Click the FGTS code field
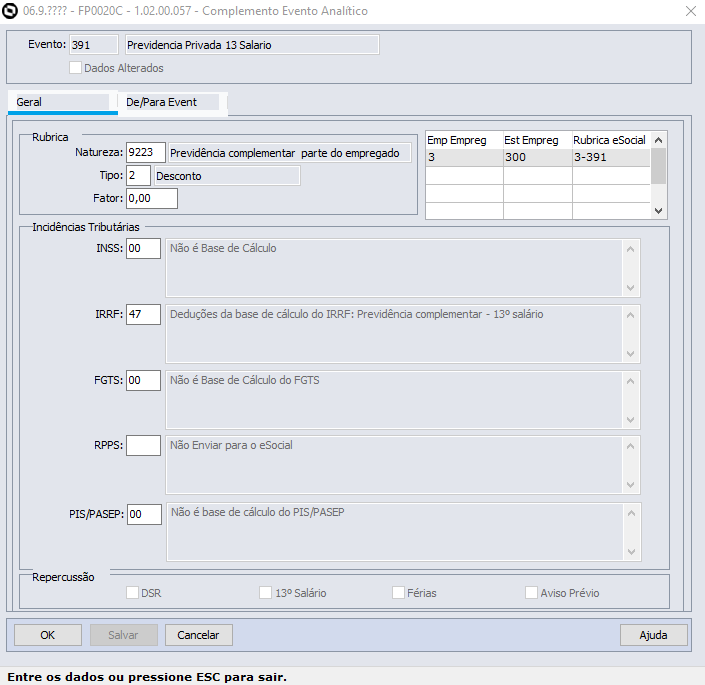 (143, 380)
